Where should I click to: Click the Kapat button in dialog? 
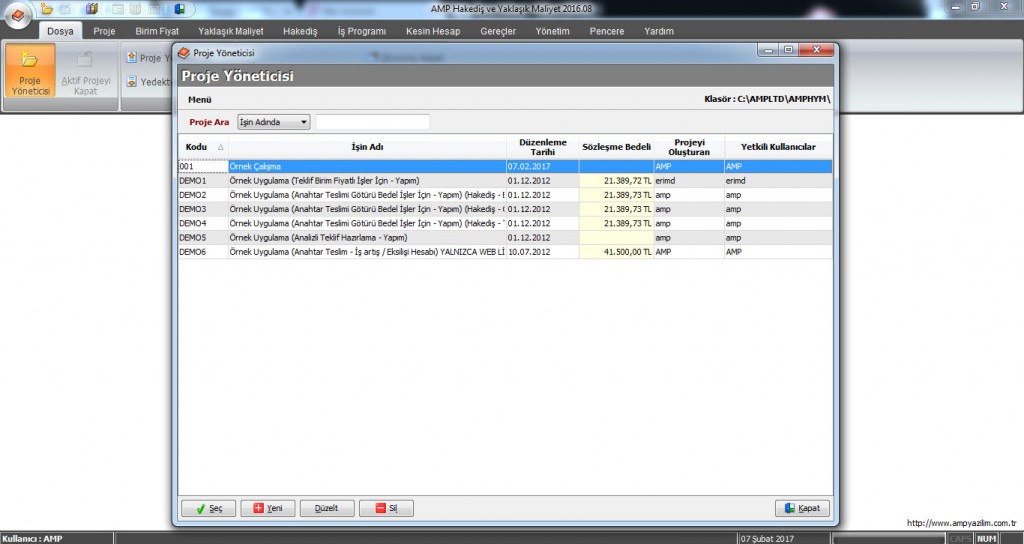(802, 508)
